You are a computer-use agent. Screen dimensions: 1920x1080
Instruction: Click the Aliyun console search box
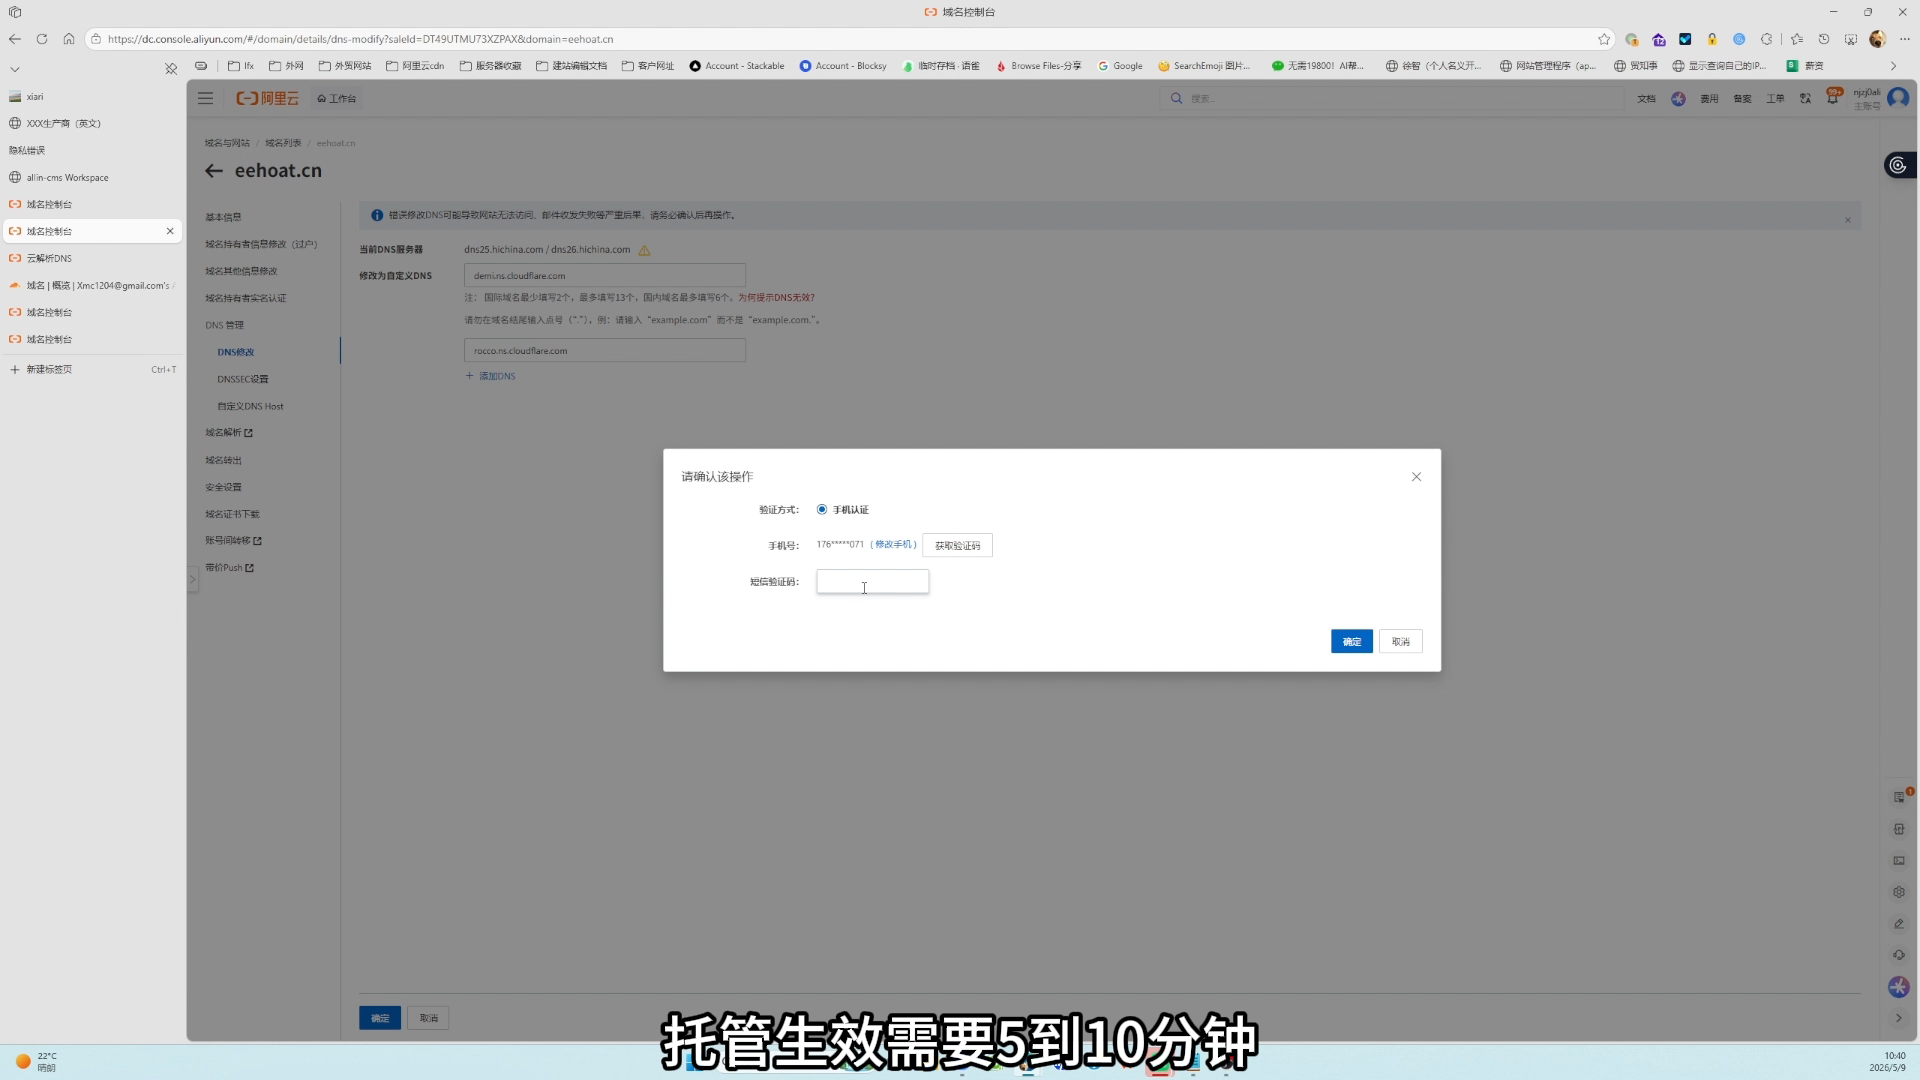(x=1390, y=98)
